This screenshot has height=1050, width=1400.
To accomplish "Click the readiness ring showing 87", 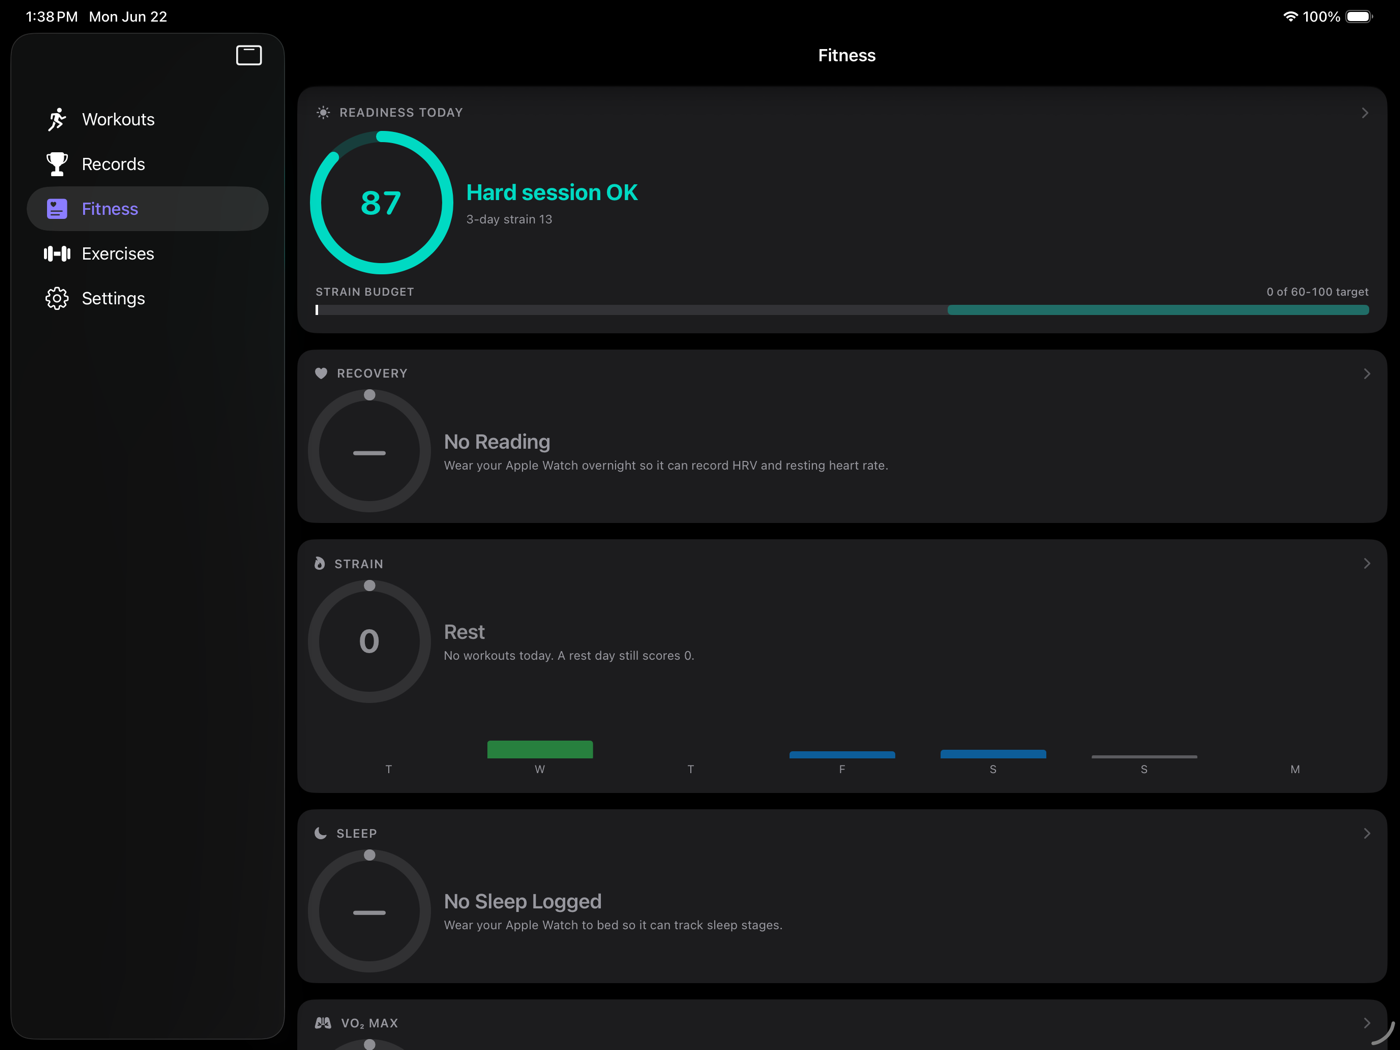I will (x=381, y=203).
